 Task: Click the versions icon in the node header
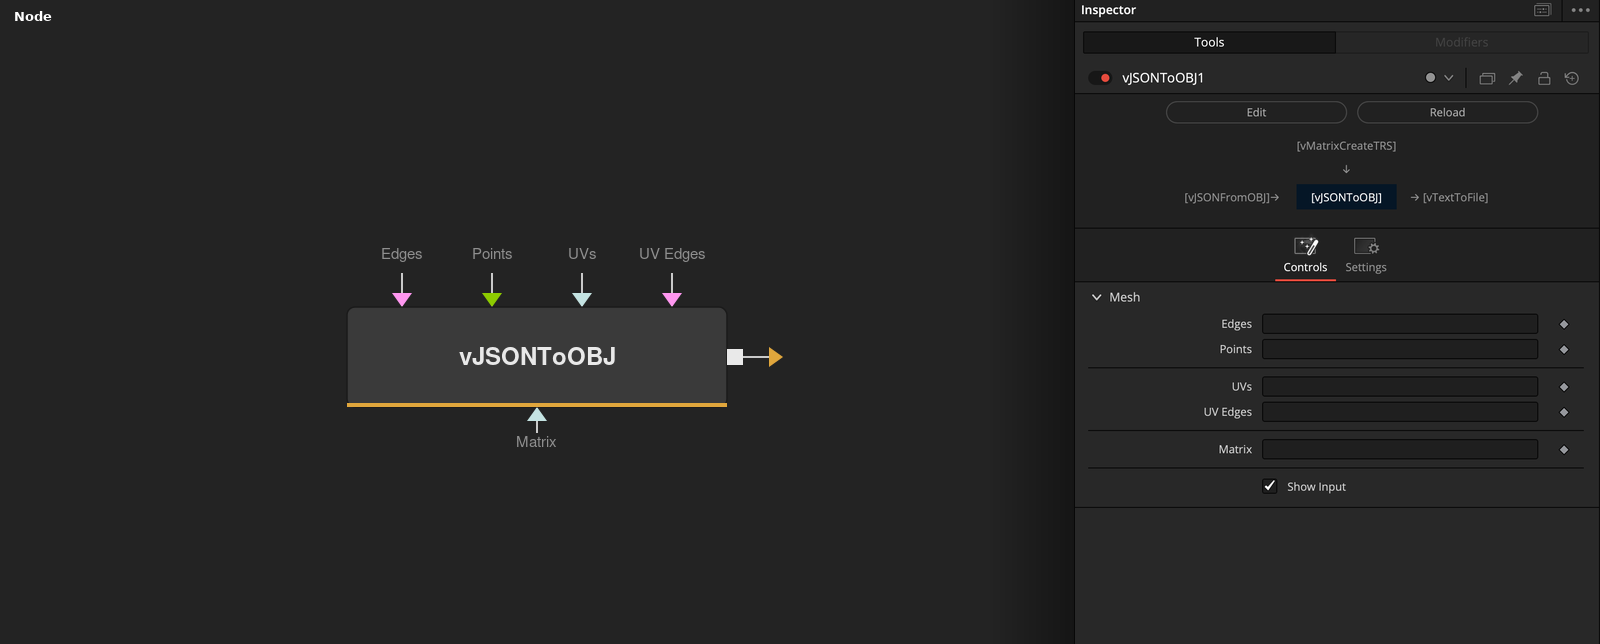pyautogui.click(x=1487, y=78)
